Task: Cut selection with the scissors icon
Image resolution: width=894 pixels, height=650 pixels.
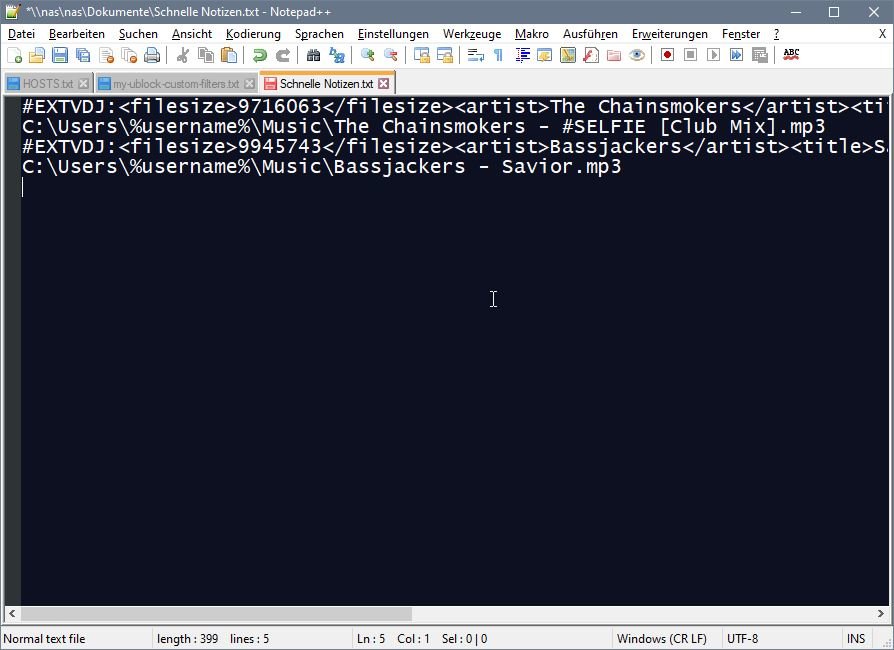Action: click(x=182, y=55)
